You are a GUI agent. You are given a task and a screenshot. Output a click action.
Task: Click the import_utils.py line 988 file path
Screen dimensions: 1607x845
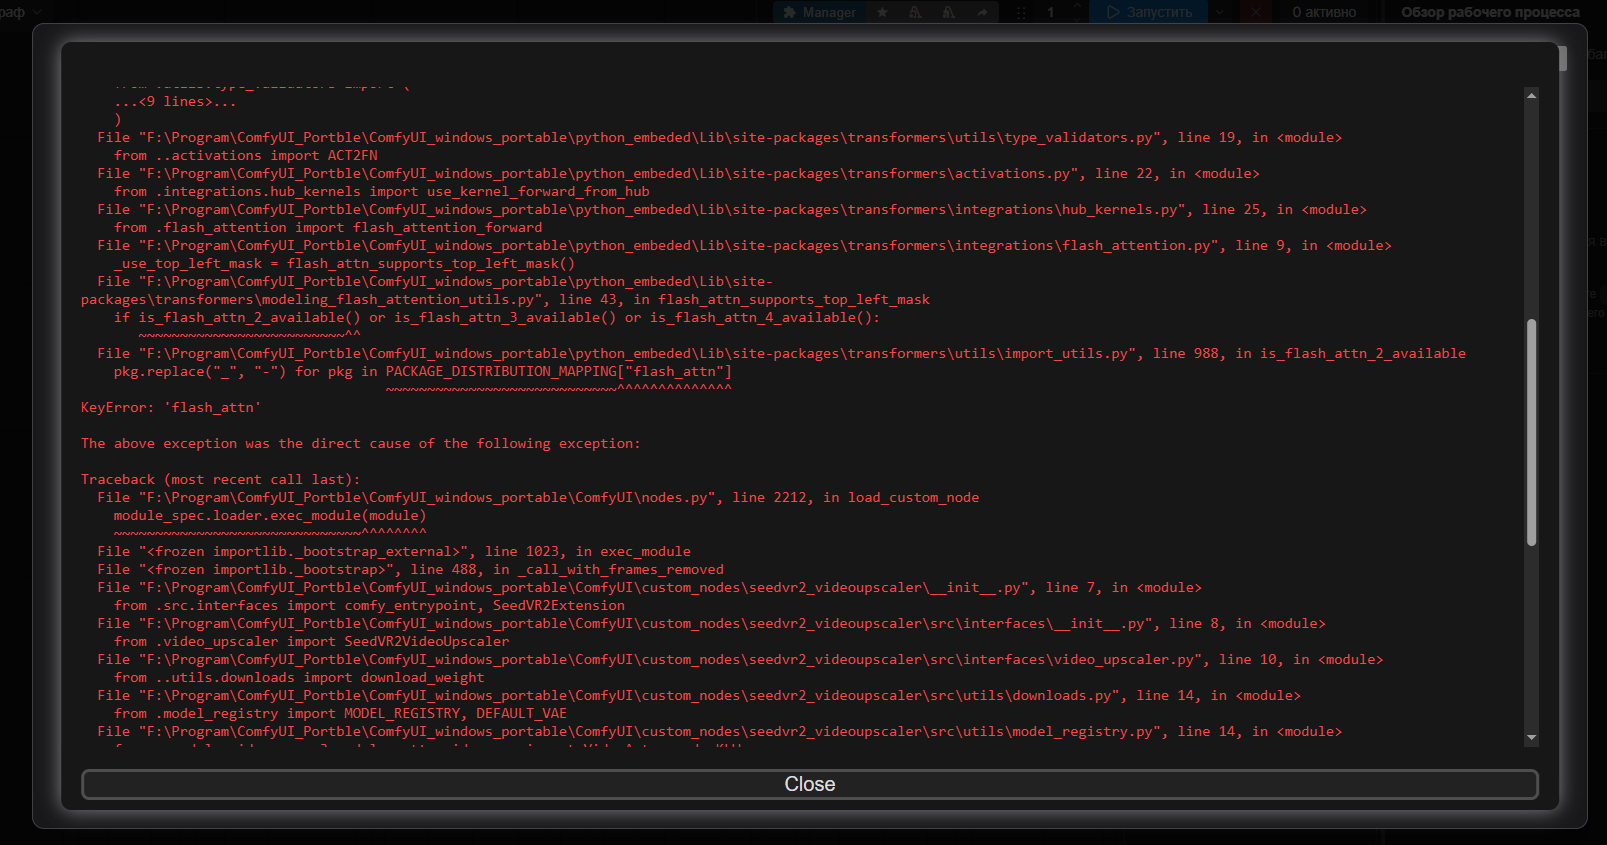click(781, 353)
